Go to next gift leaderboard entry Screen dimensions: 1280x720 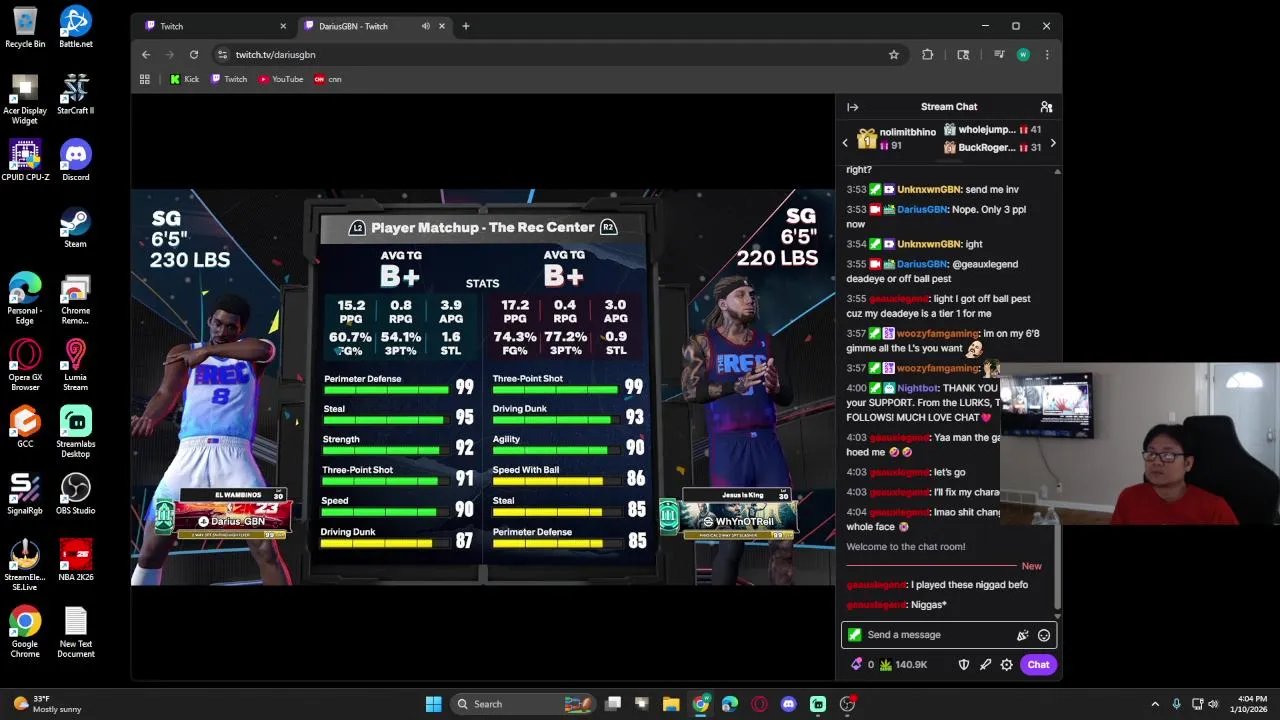pos(1053,143)
